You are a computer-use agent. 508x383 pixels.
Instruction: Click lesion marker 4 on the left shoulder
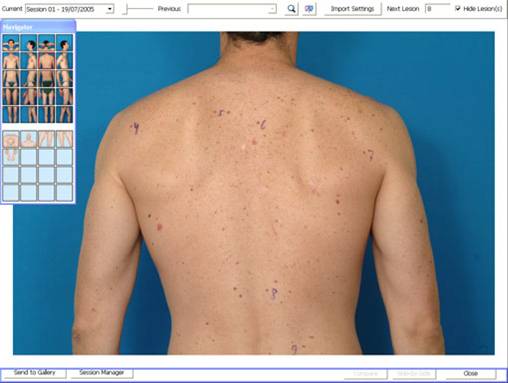click(135, 128)
